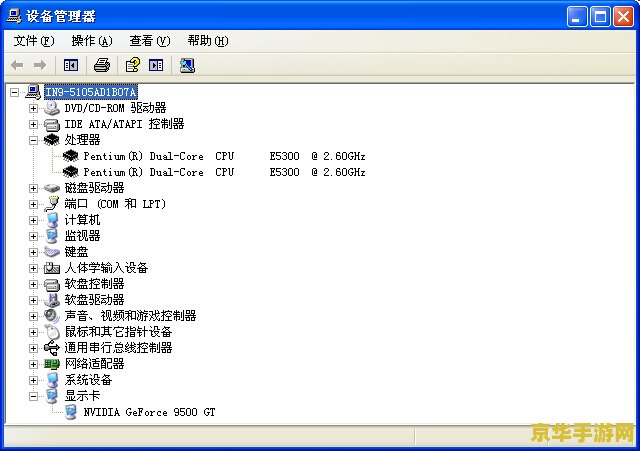This screenshot has height=451, width=640.
Task: Minimize the 设备管理器 window
Action: click(577, 17)
